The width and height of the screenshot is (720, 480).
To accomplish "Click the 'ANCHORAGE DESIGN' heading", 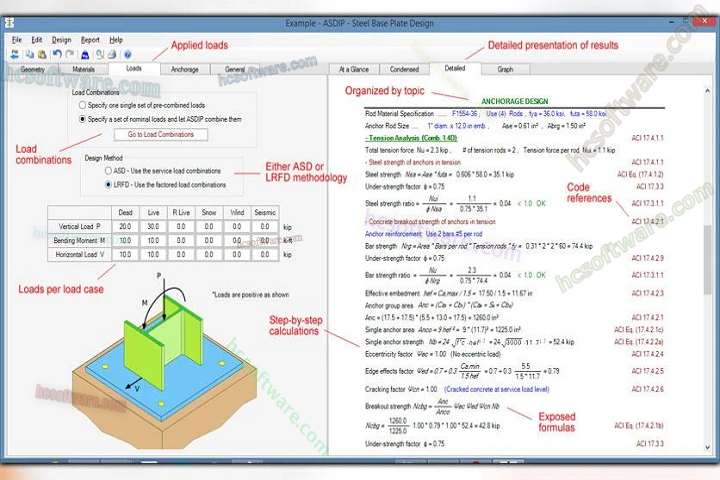I will [514, 101].
